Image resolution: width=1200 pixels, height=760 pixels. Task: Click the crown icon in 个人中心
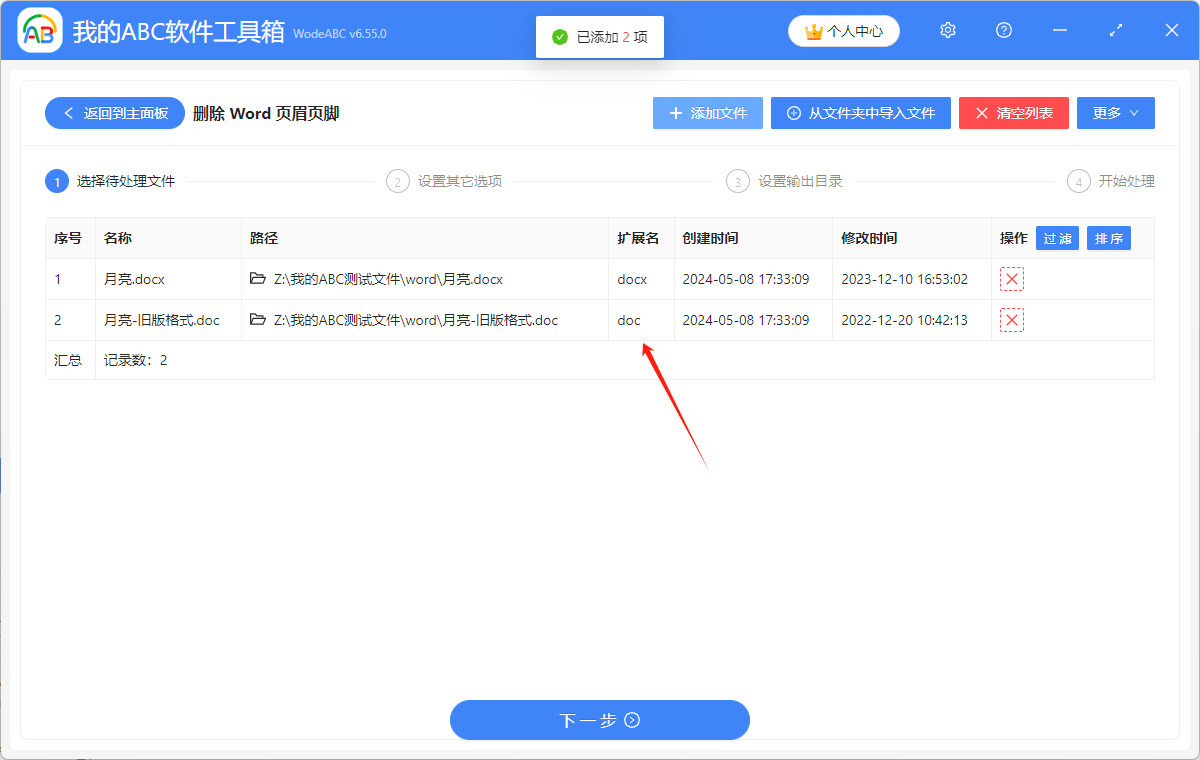812,31
